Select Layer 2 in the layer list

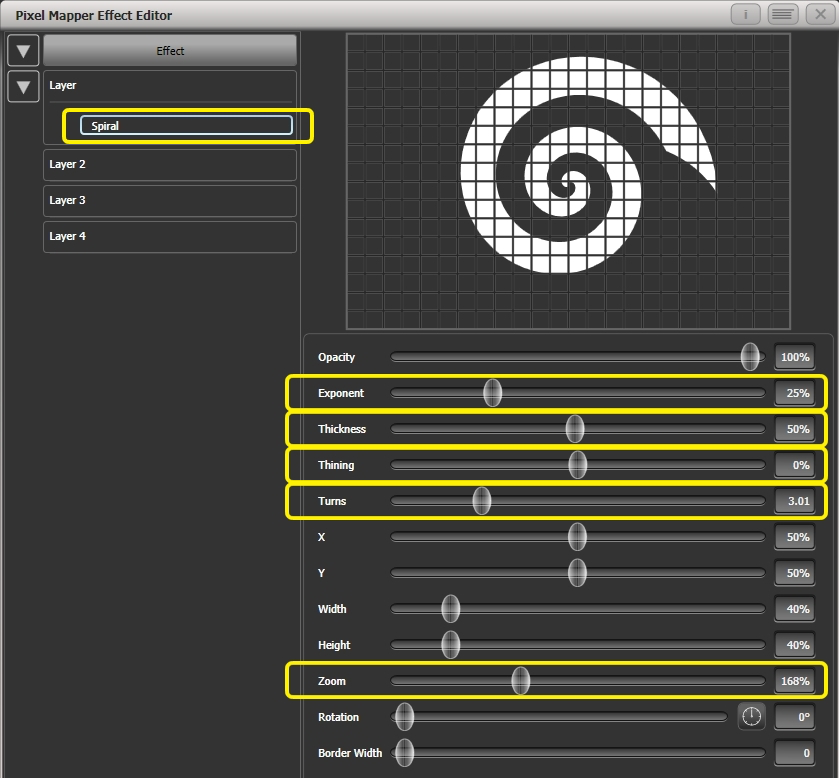pyautogui.click(x=169, y=164)
